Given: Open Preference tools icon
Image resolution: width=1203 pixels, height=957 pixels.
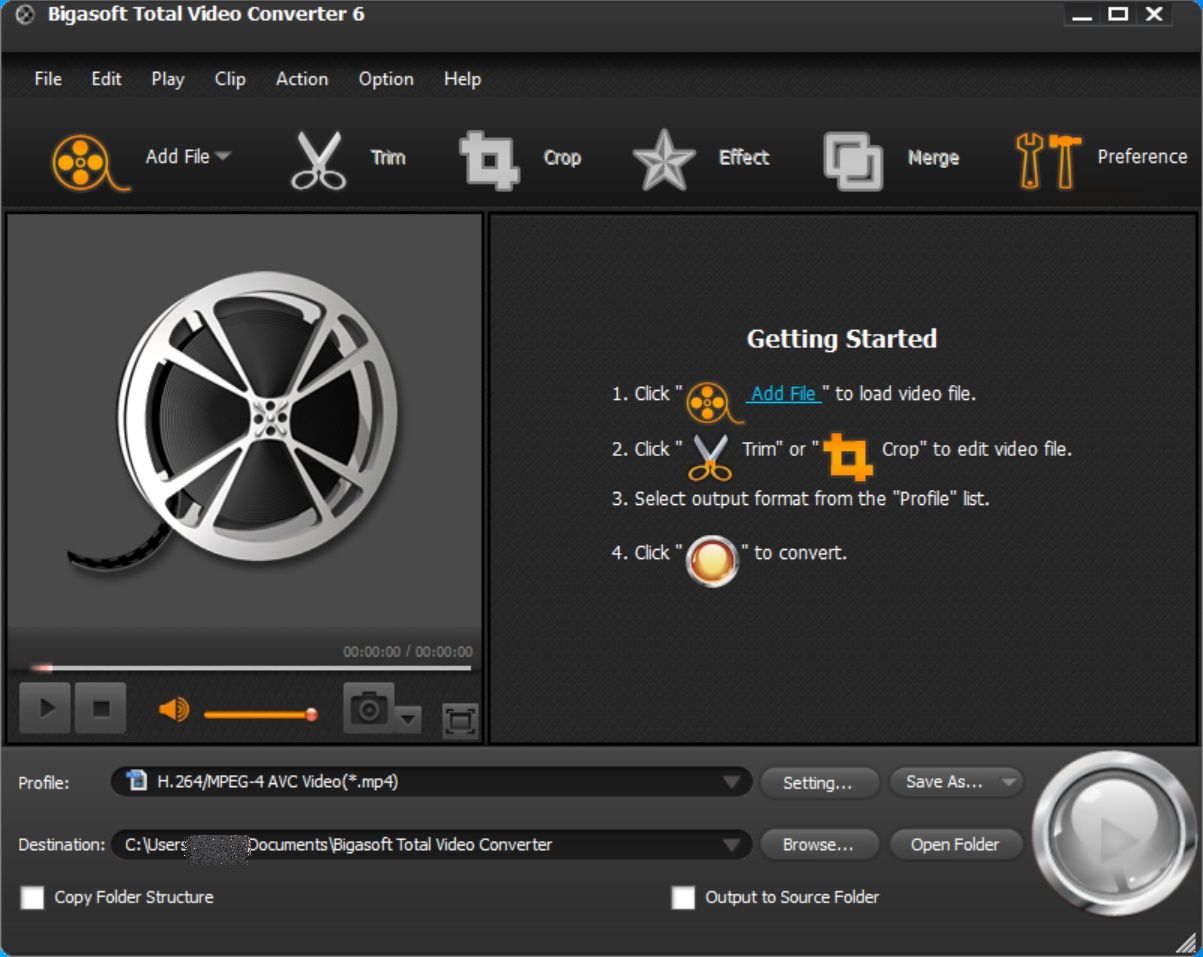Looking at the screenshot, I should pyautogui.click(x=1048, y=160).
